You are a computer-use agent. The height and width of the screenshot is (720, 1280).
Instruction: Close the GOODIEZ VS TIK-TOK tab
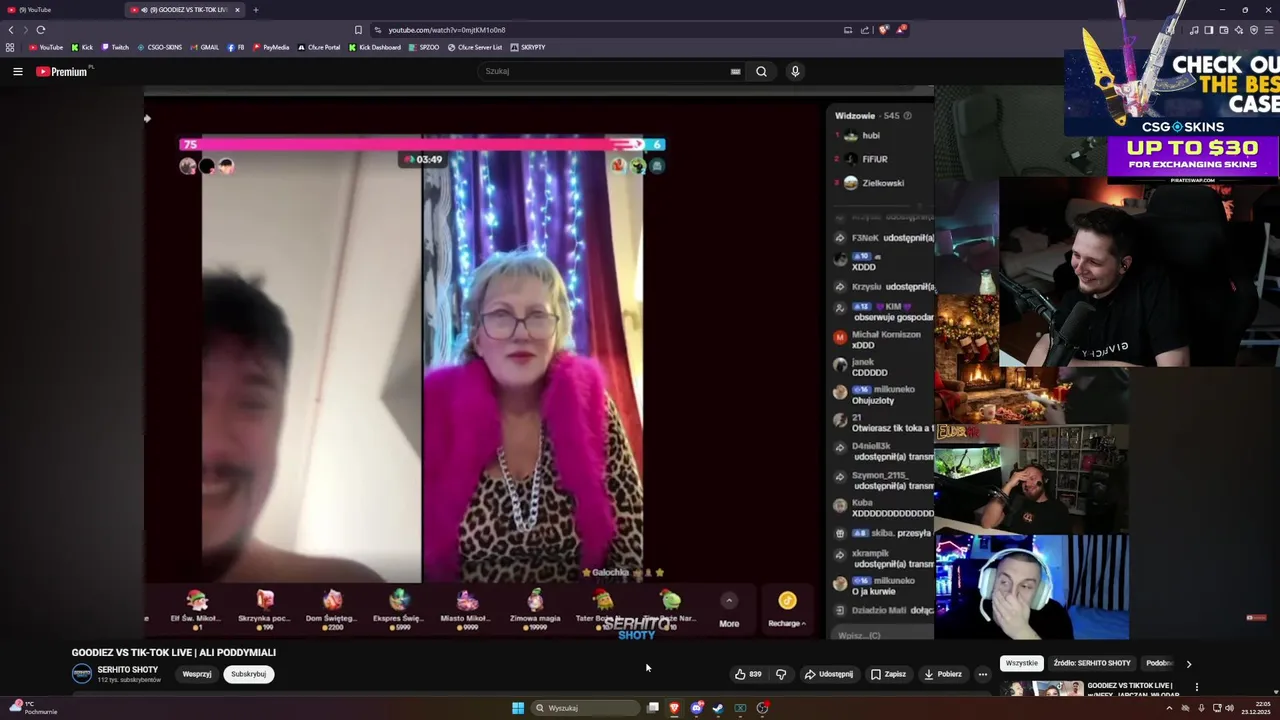click(238, 10)
